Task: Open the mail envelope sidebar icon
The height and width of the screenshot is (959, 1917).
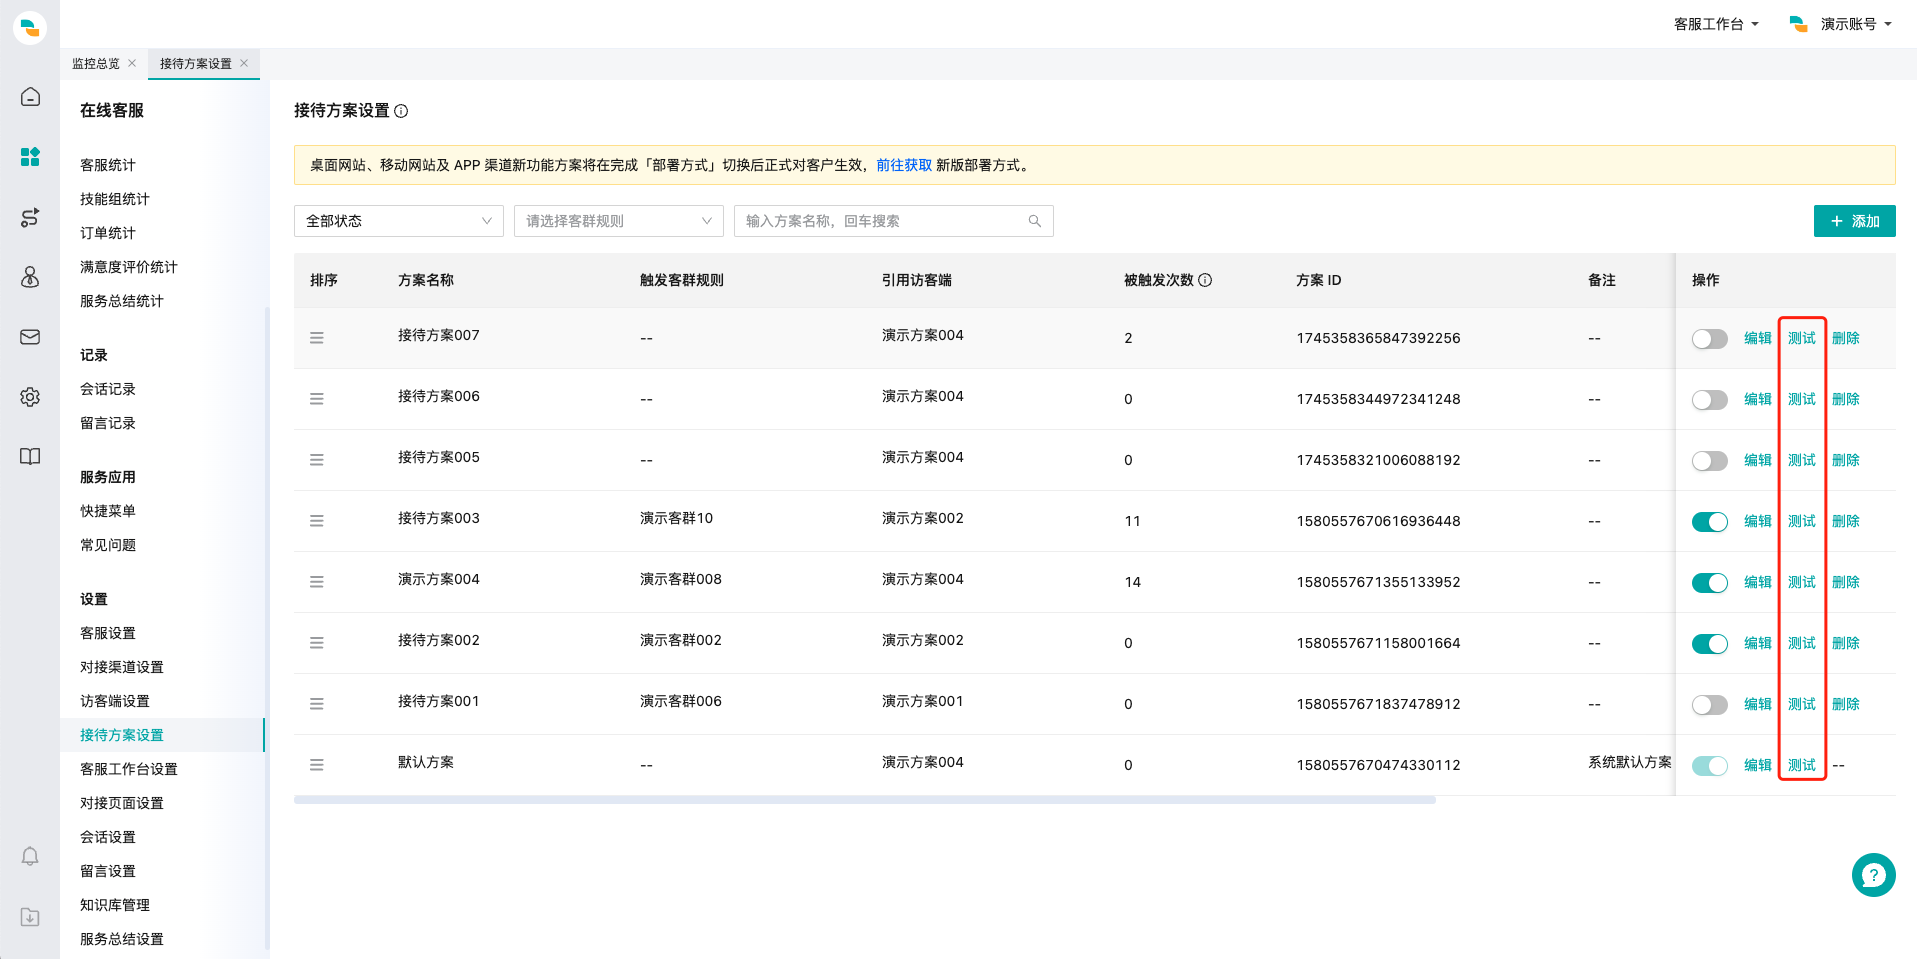Action: coord(30,337)
